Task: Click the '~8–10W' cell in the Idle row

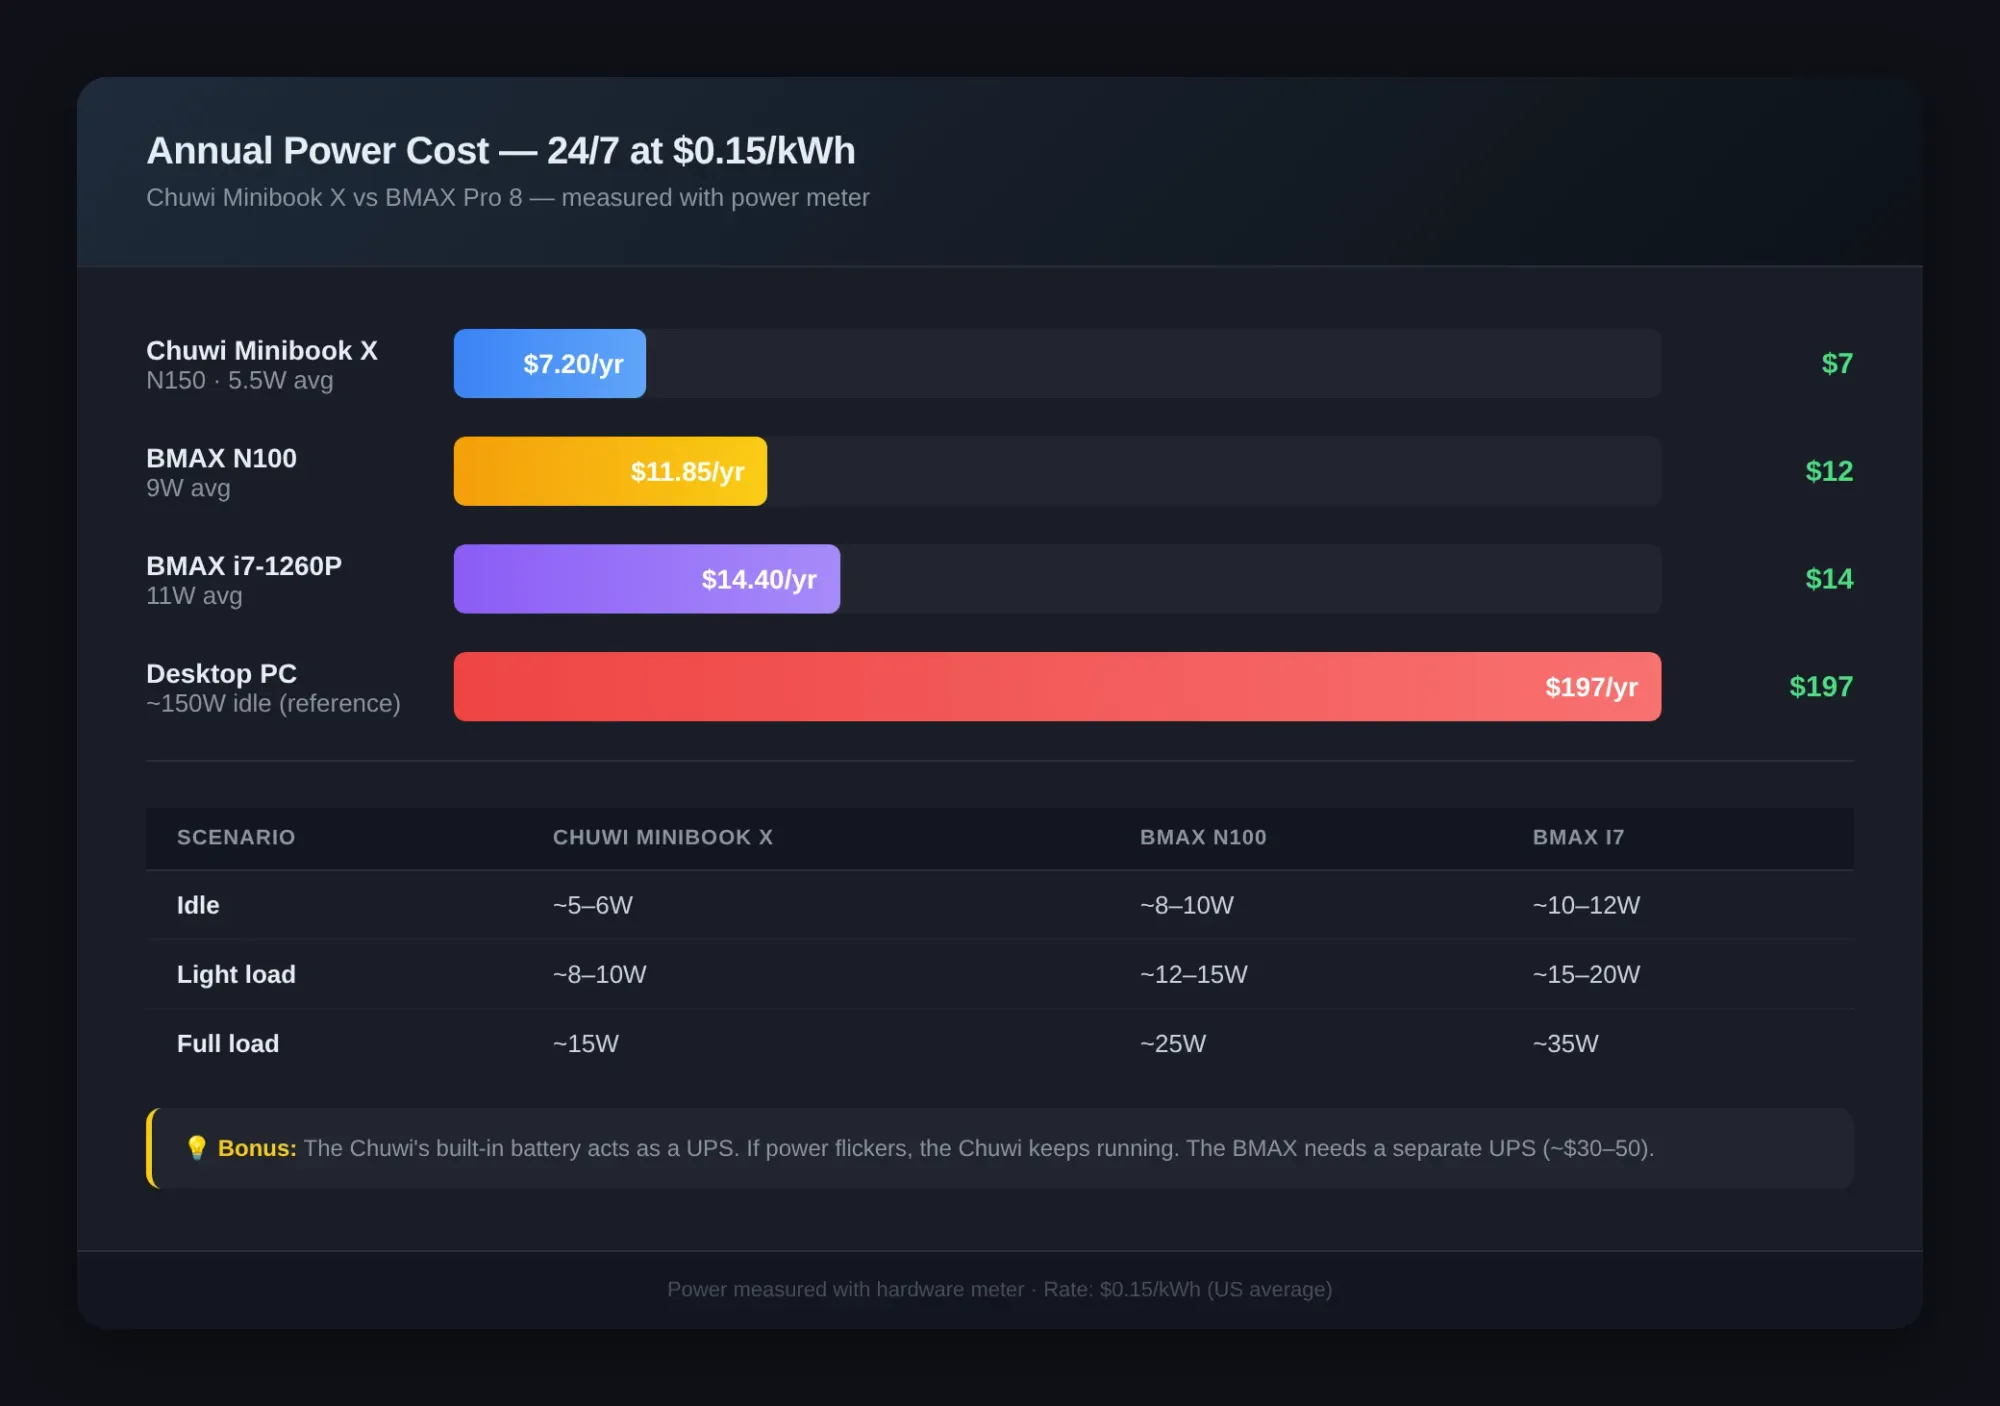Action: click(x=1187, y=905)
